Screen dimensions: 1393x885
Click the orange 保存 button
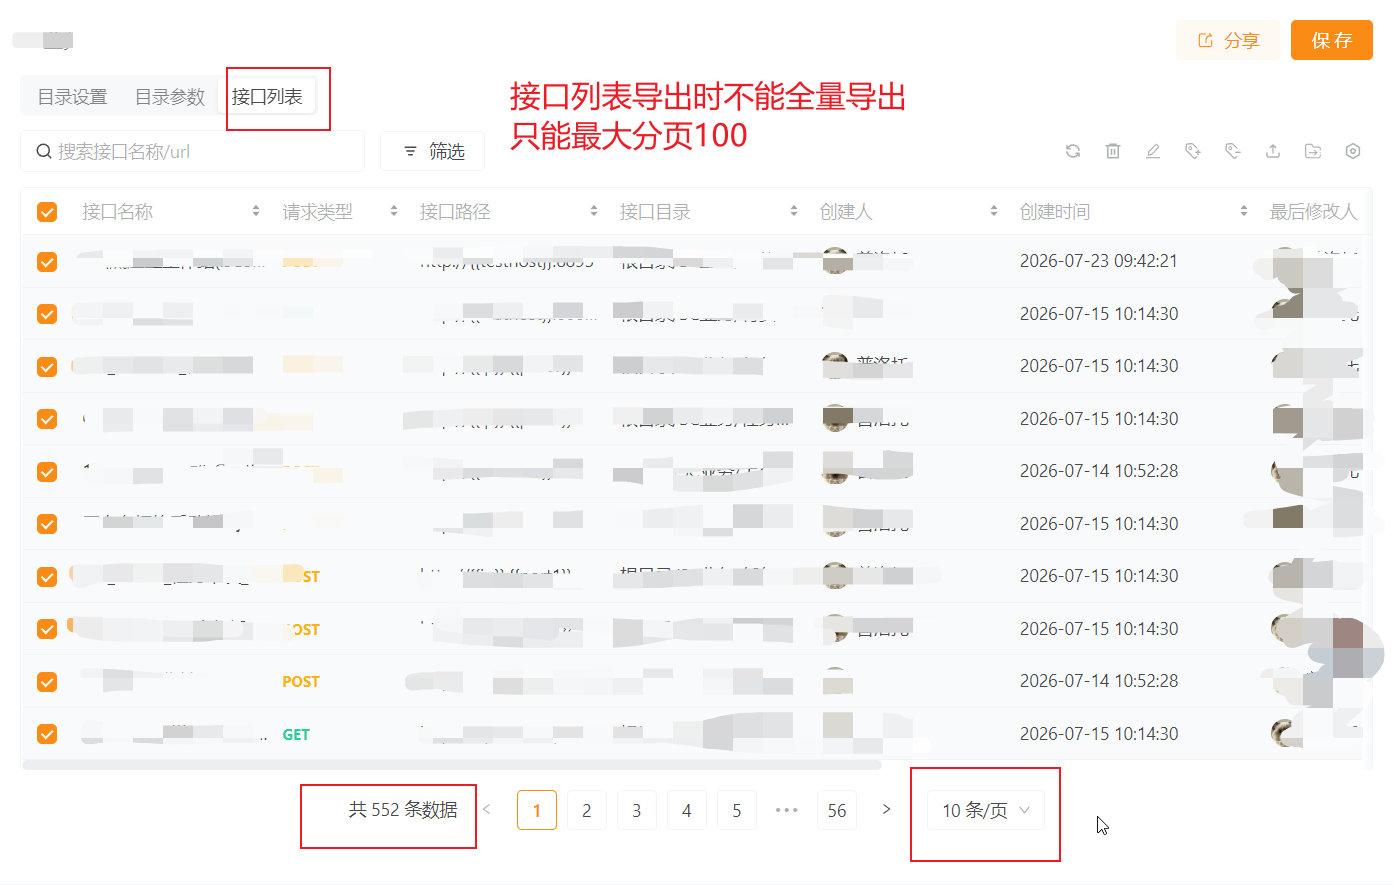(x=1332, y=40)
